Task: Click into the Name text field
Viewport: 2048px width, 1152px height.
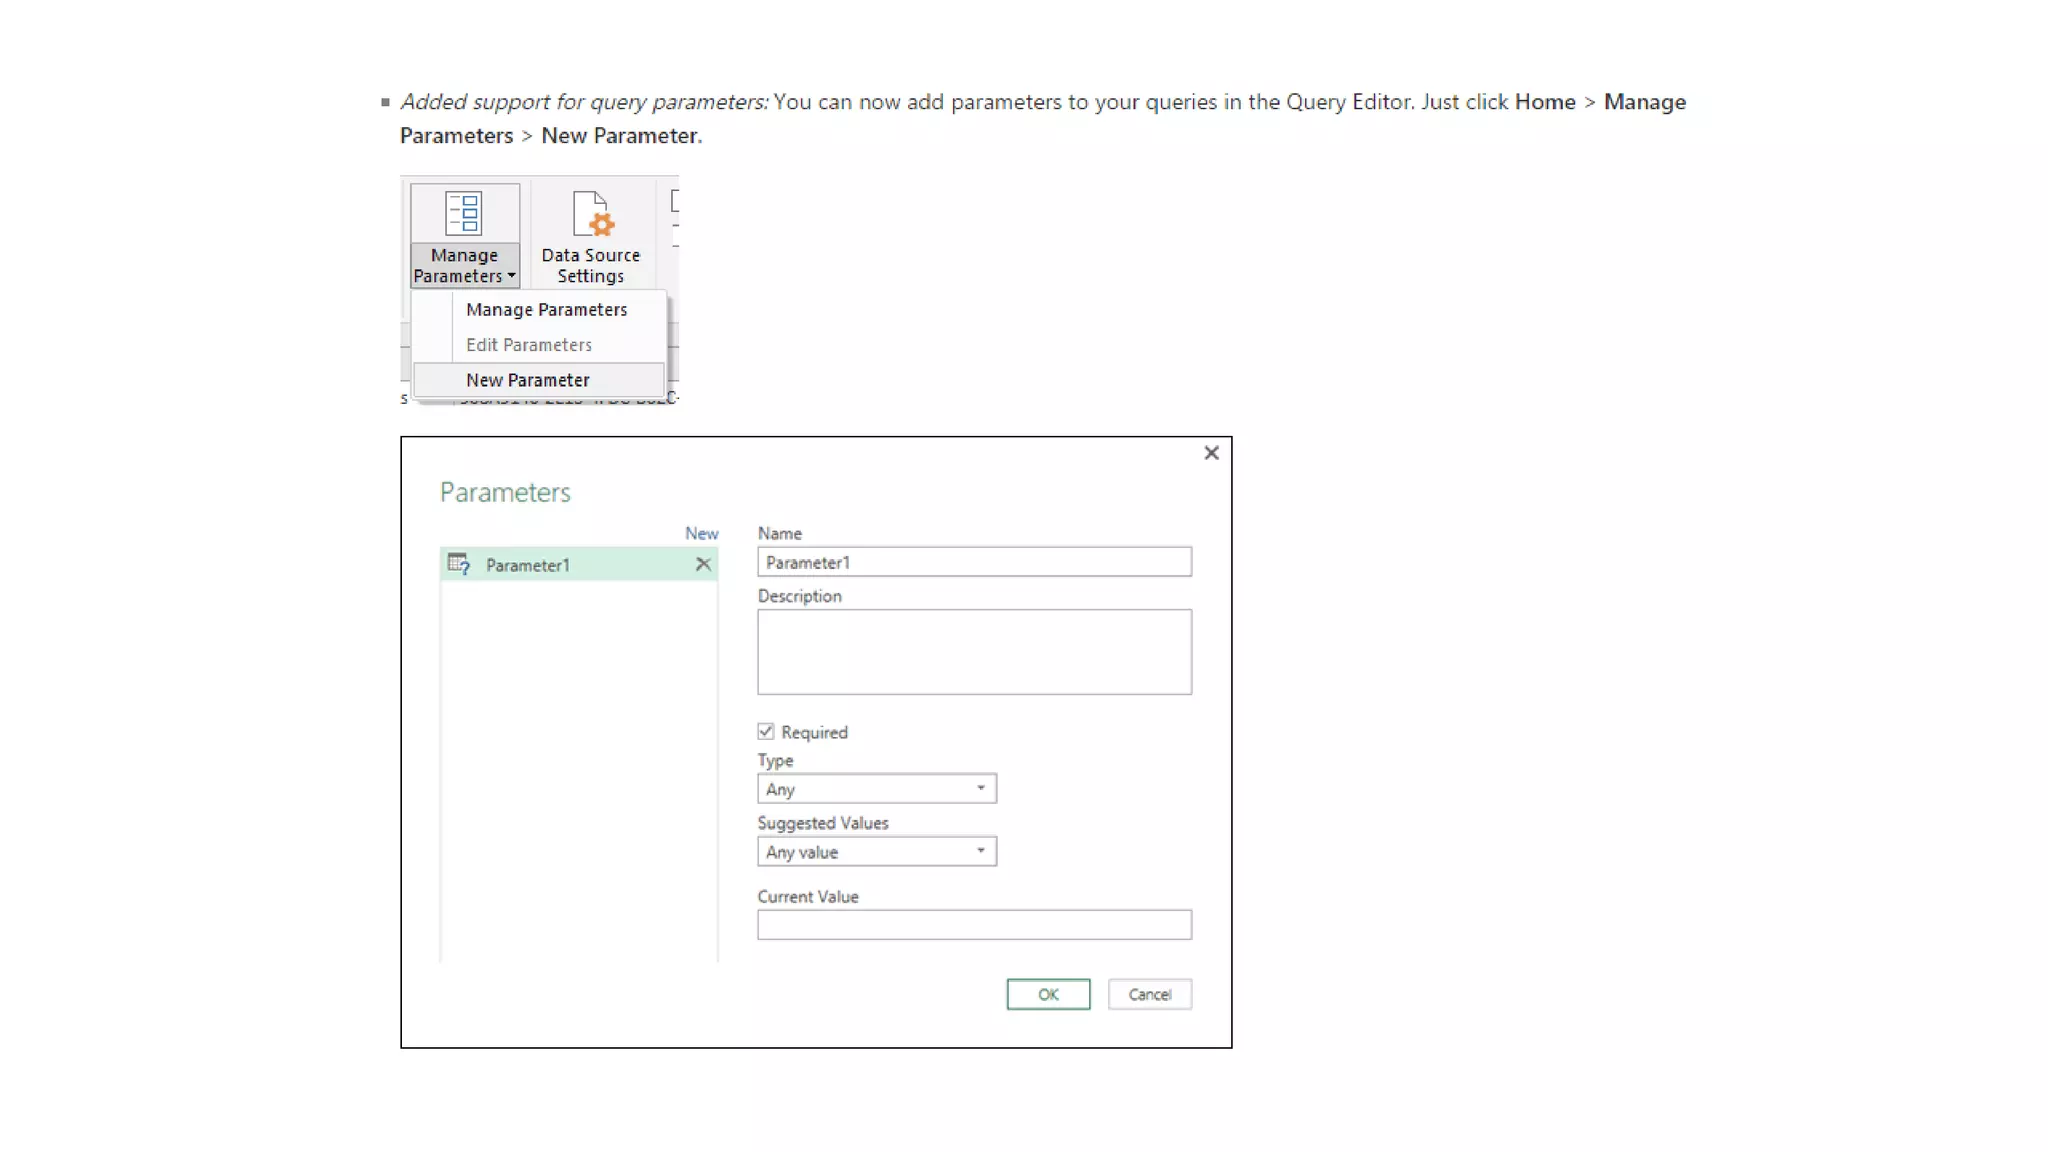Action: [973, 562]
